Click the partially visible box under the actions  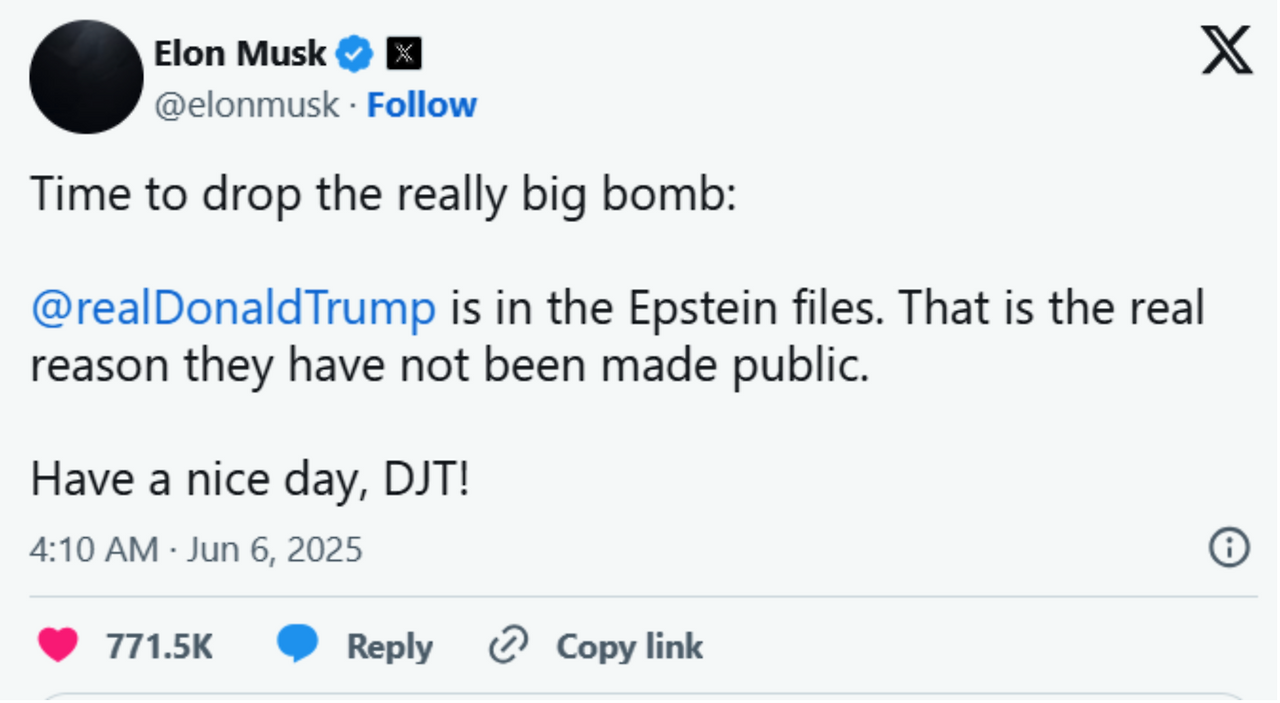(640, 696)
